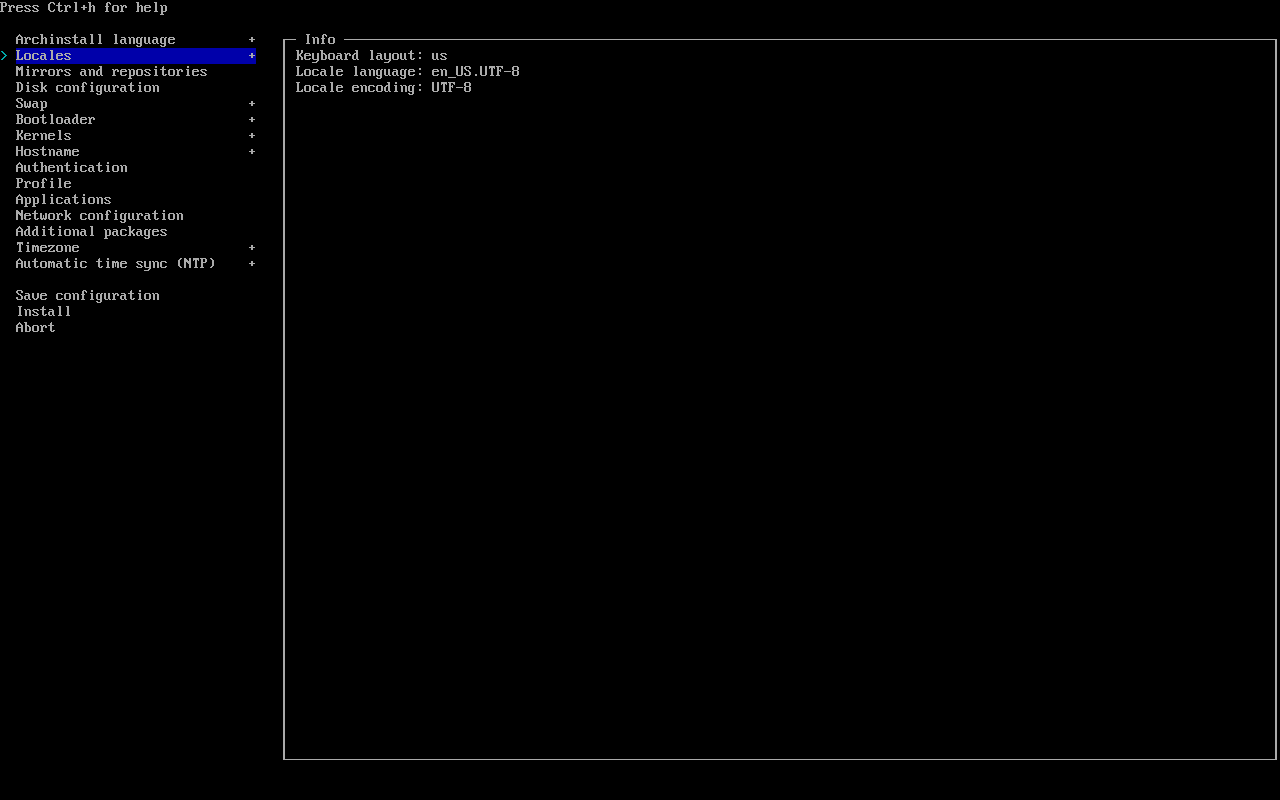Open the Applications entry
Viewport: 1280px width, 800px height.
[63, 200]
